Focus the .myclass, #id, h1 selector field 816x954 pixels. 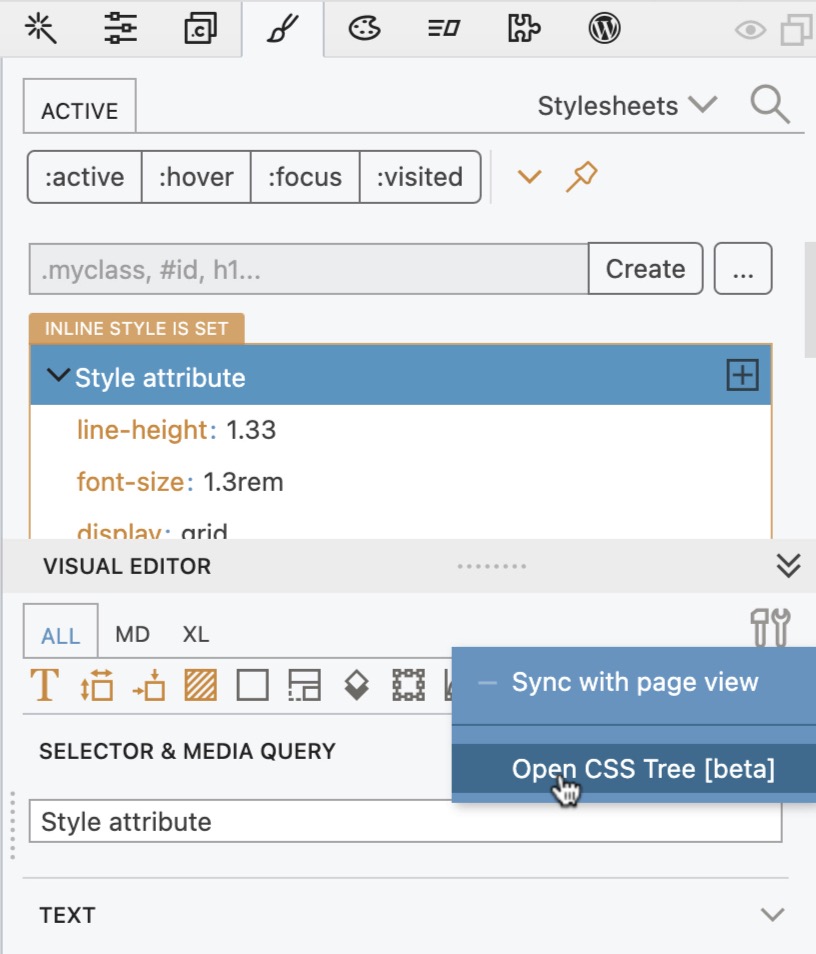309,269
